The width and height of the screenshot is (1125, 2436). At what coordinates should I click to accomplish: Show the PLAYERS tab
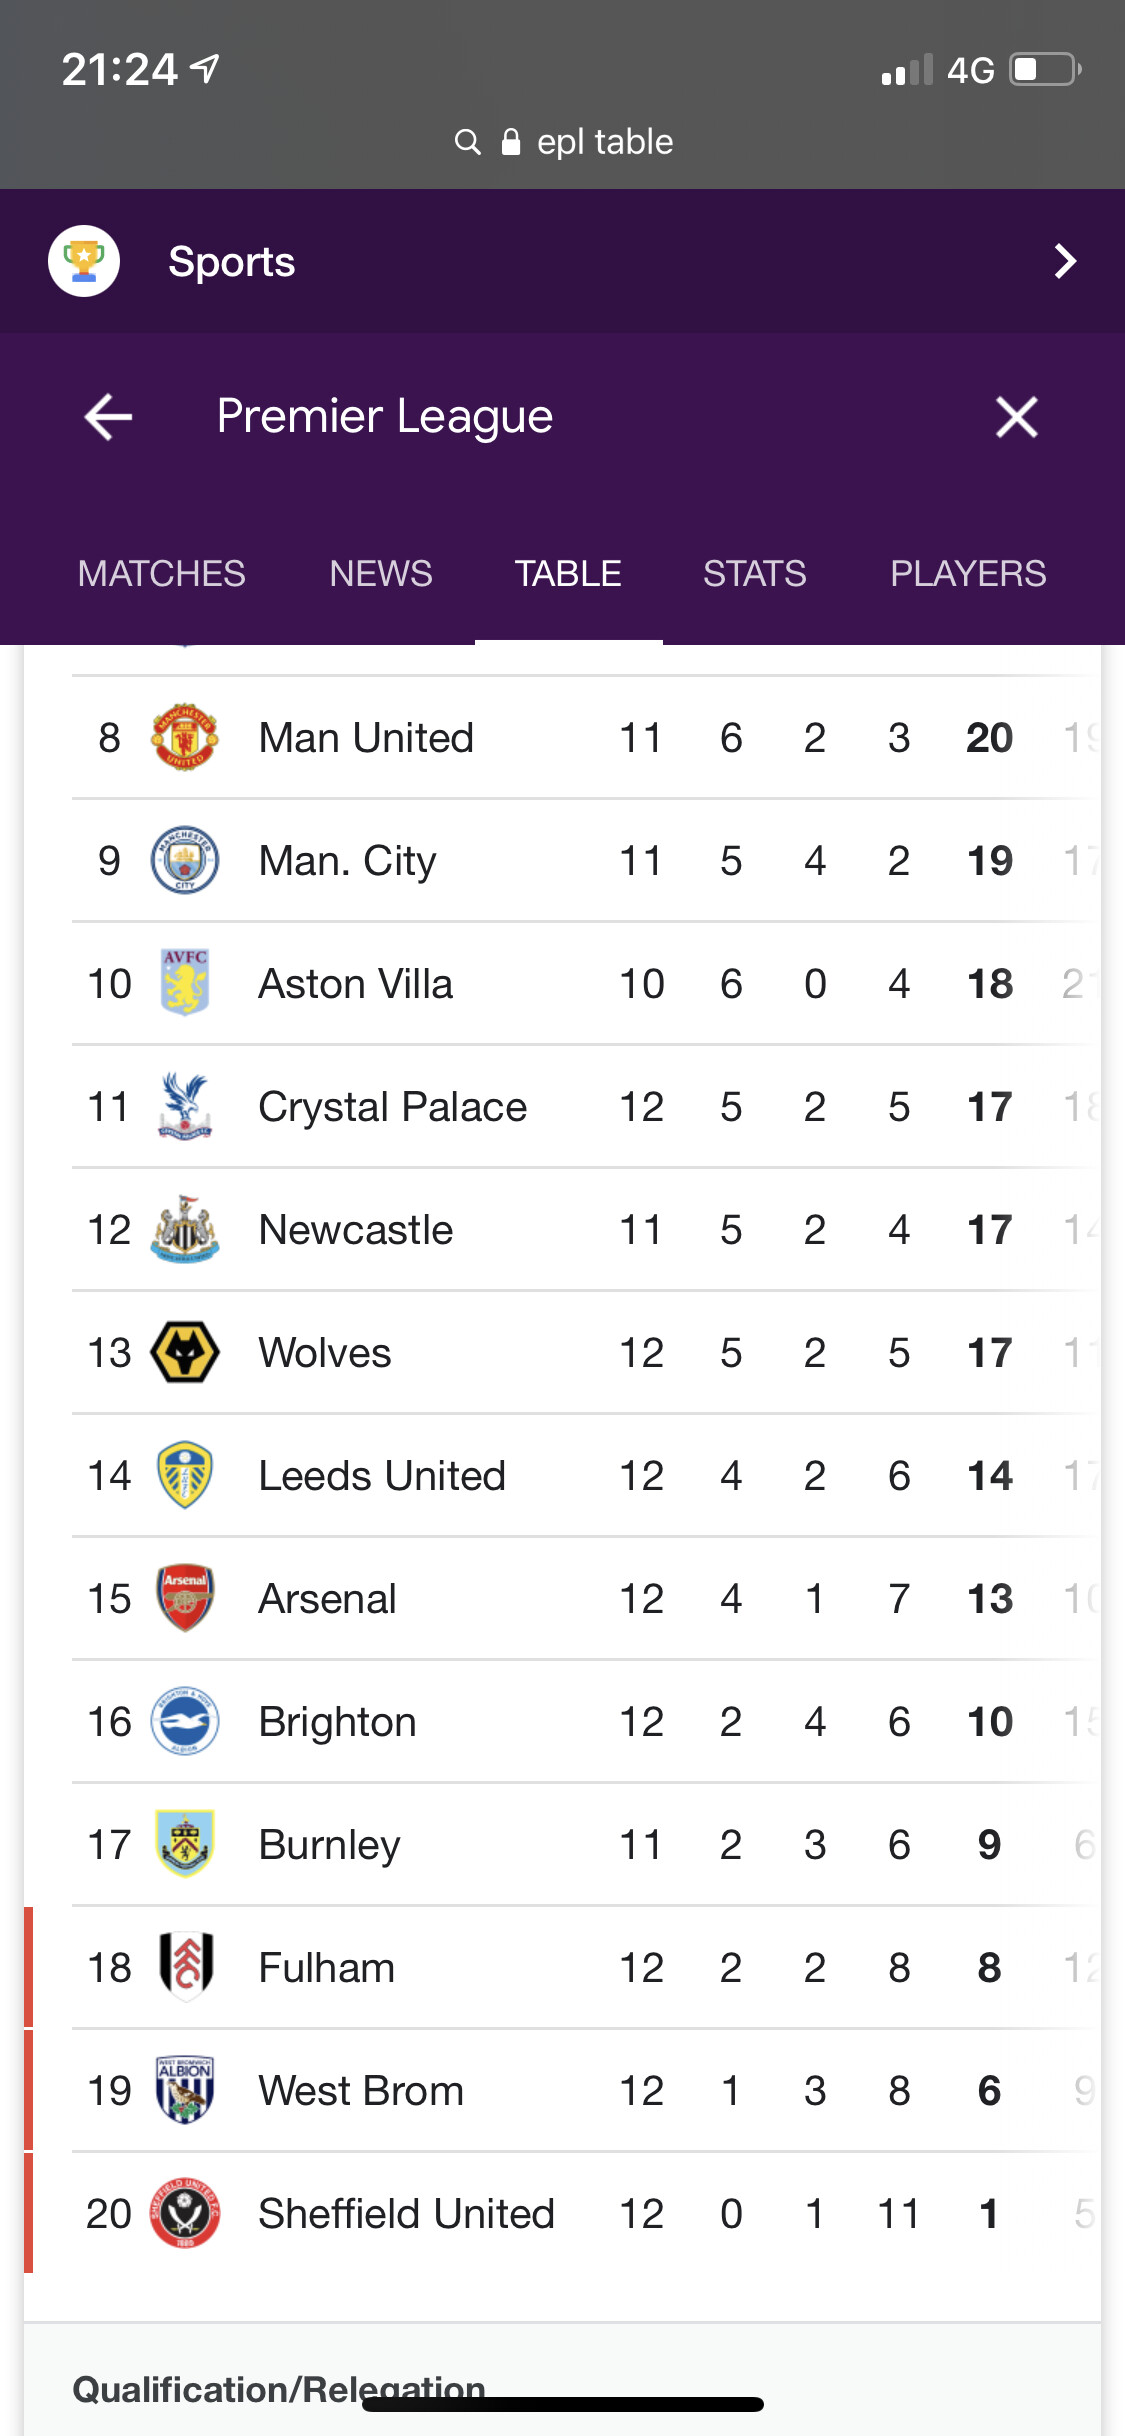[x=968, y=573]
